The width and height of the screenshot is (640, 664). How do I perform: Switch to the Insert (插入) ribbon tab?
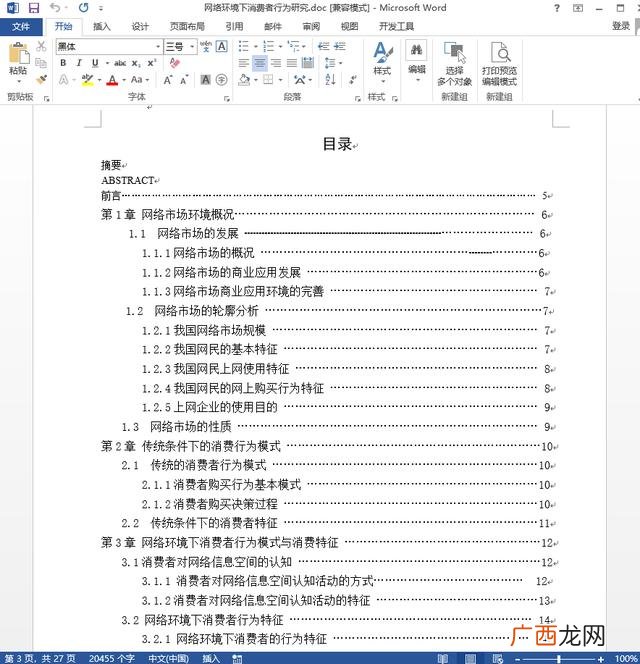(x=102, y=27)
